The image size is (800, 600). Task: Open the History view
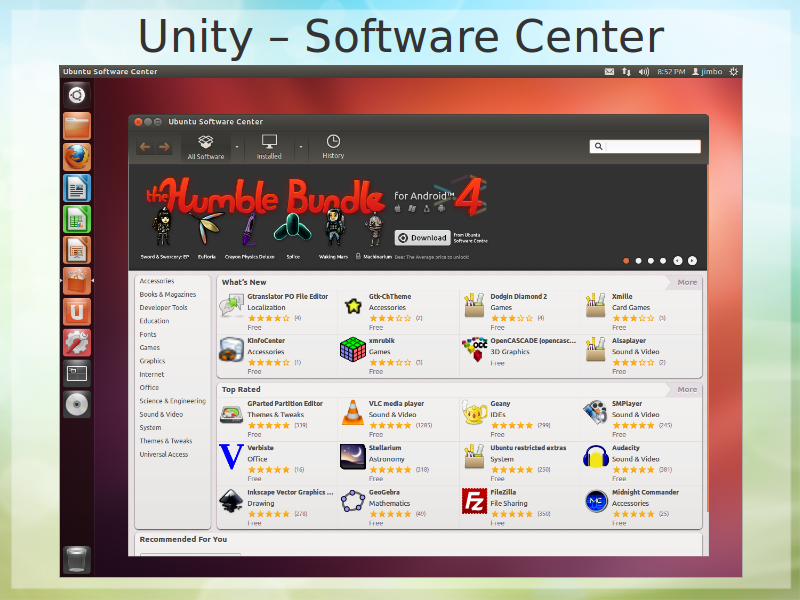[333, 147]
